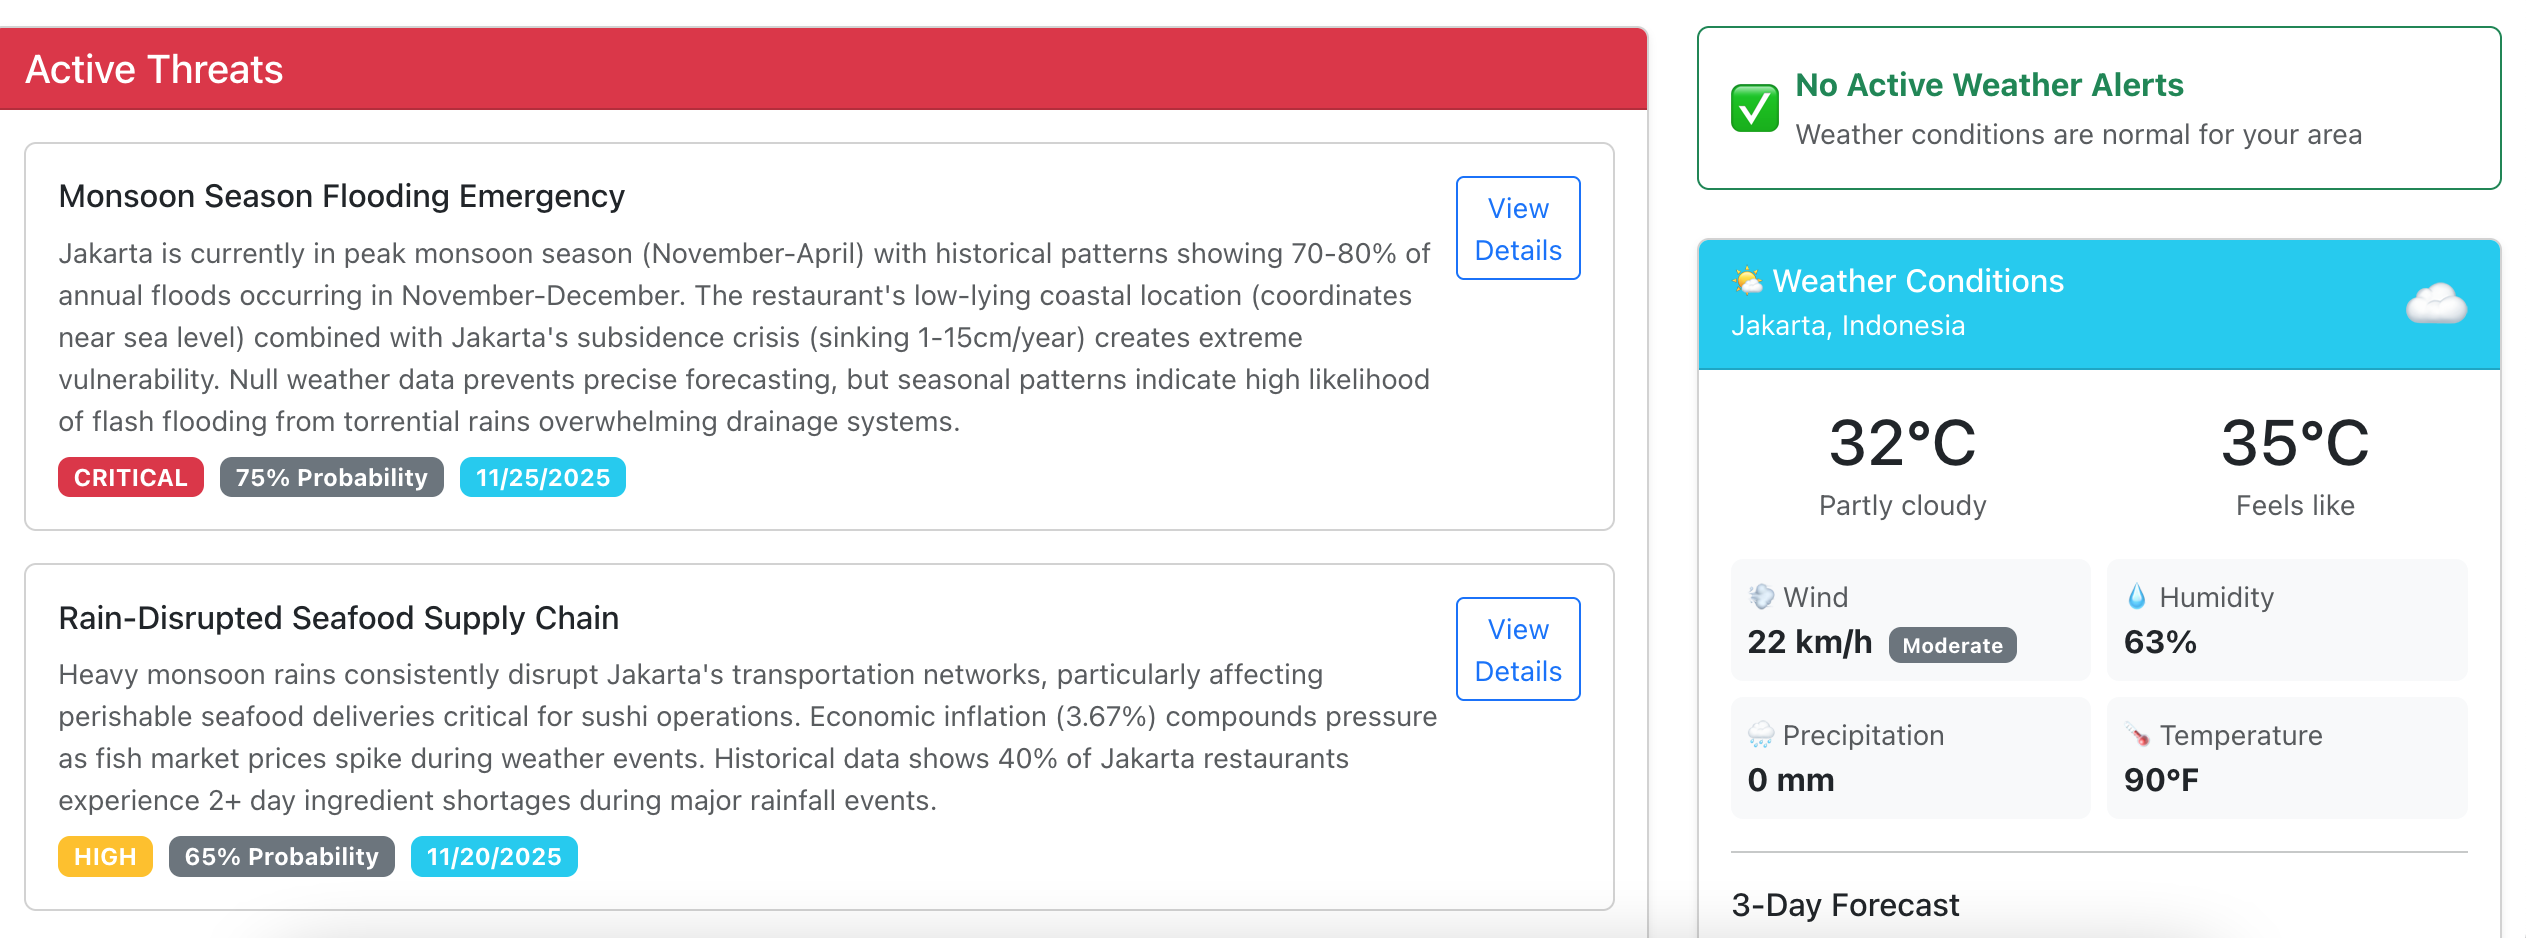The image size is (2526, 938).
Task: Click the thermometer icon next to Temperature
Action: pyautogui.click(x=2138, y=735)
